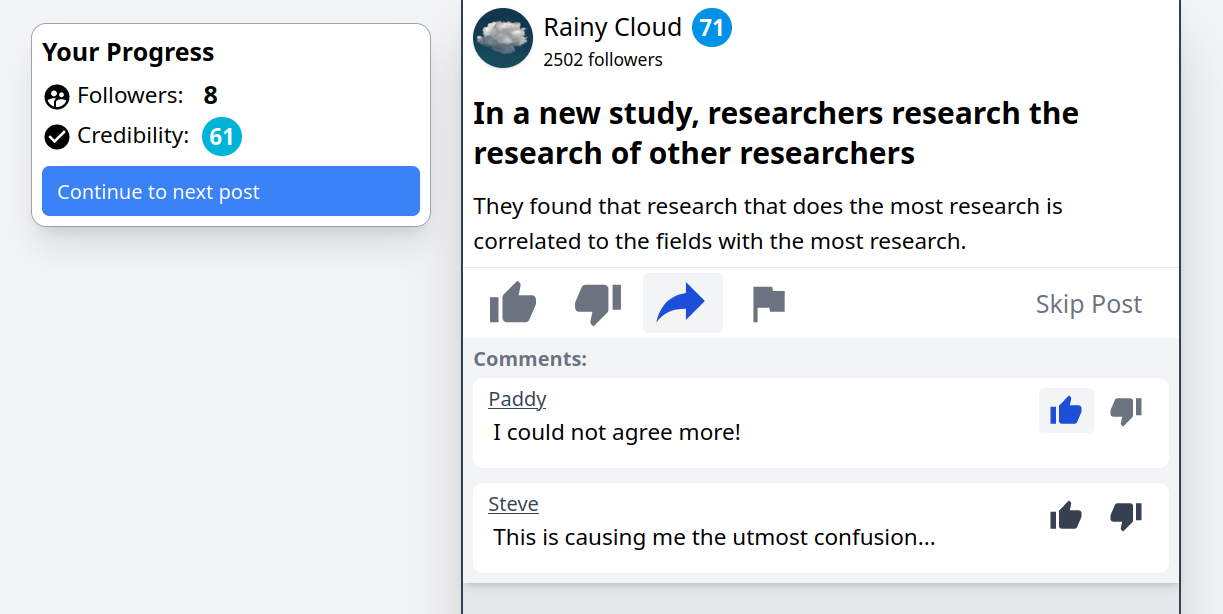This screenshot has width=1223, height=614.
Task: Thumbs up Steve's comment
Action: coord(1066,516)
